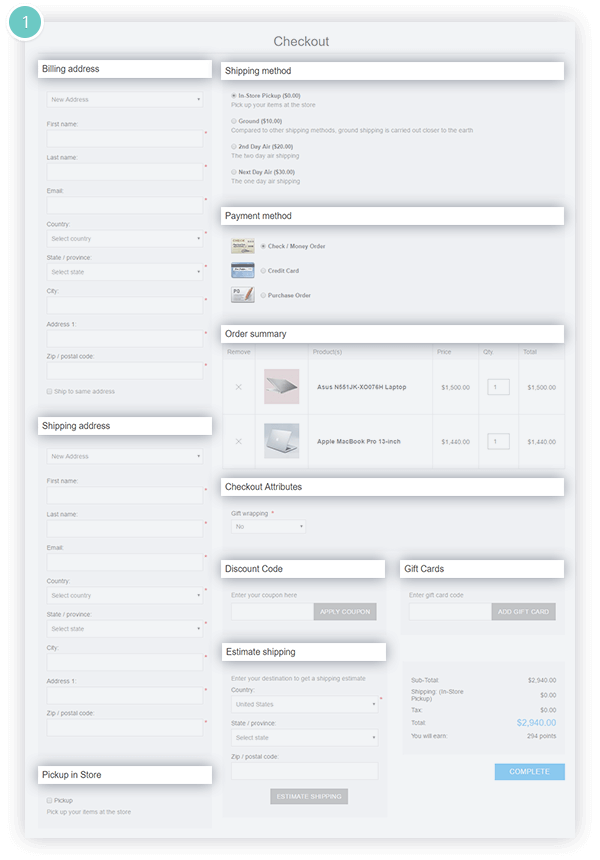
Task: Focus billing Last name field
Action: pyautogui.click(x=124, y=172)
